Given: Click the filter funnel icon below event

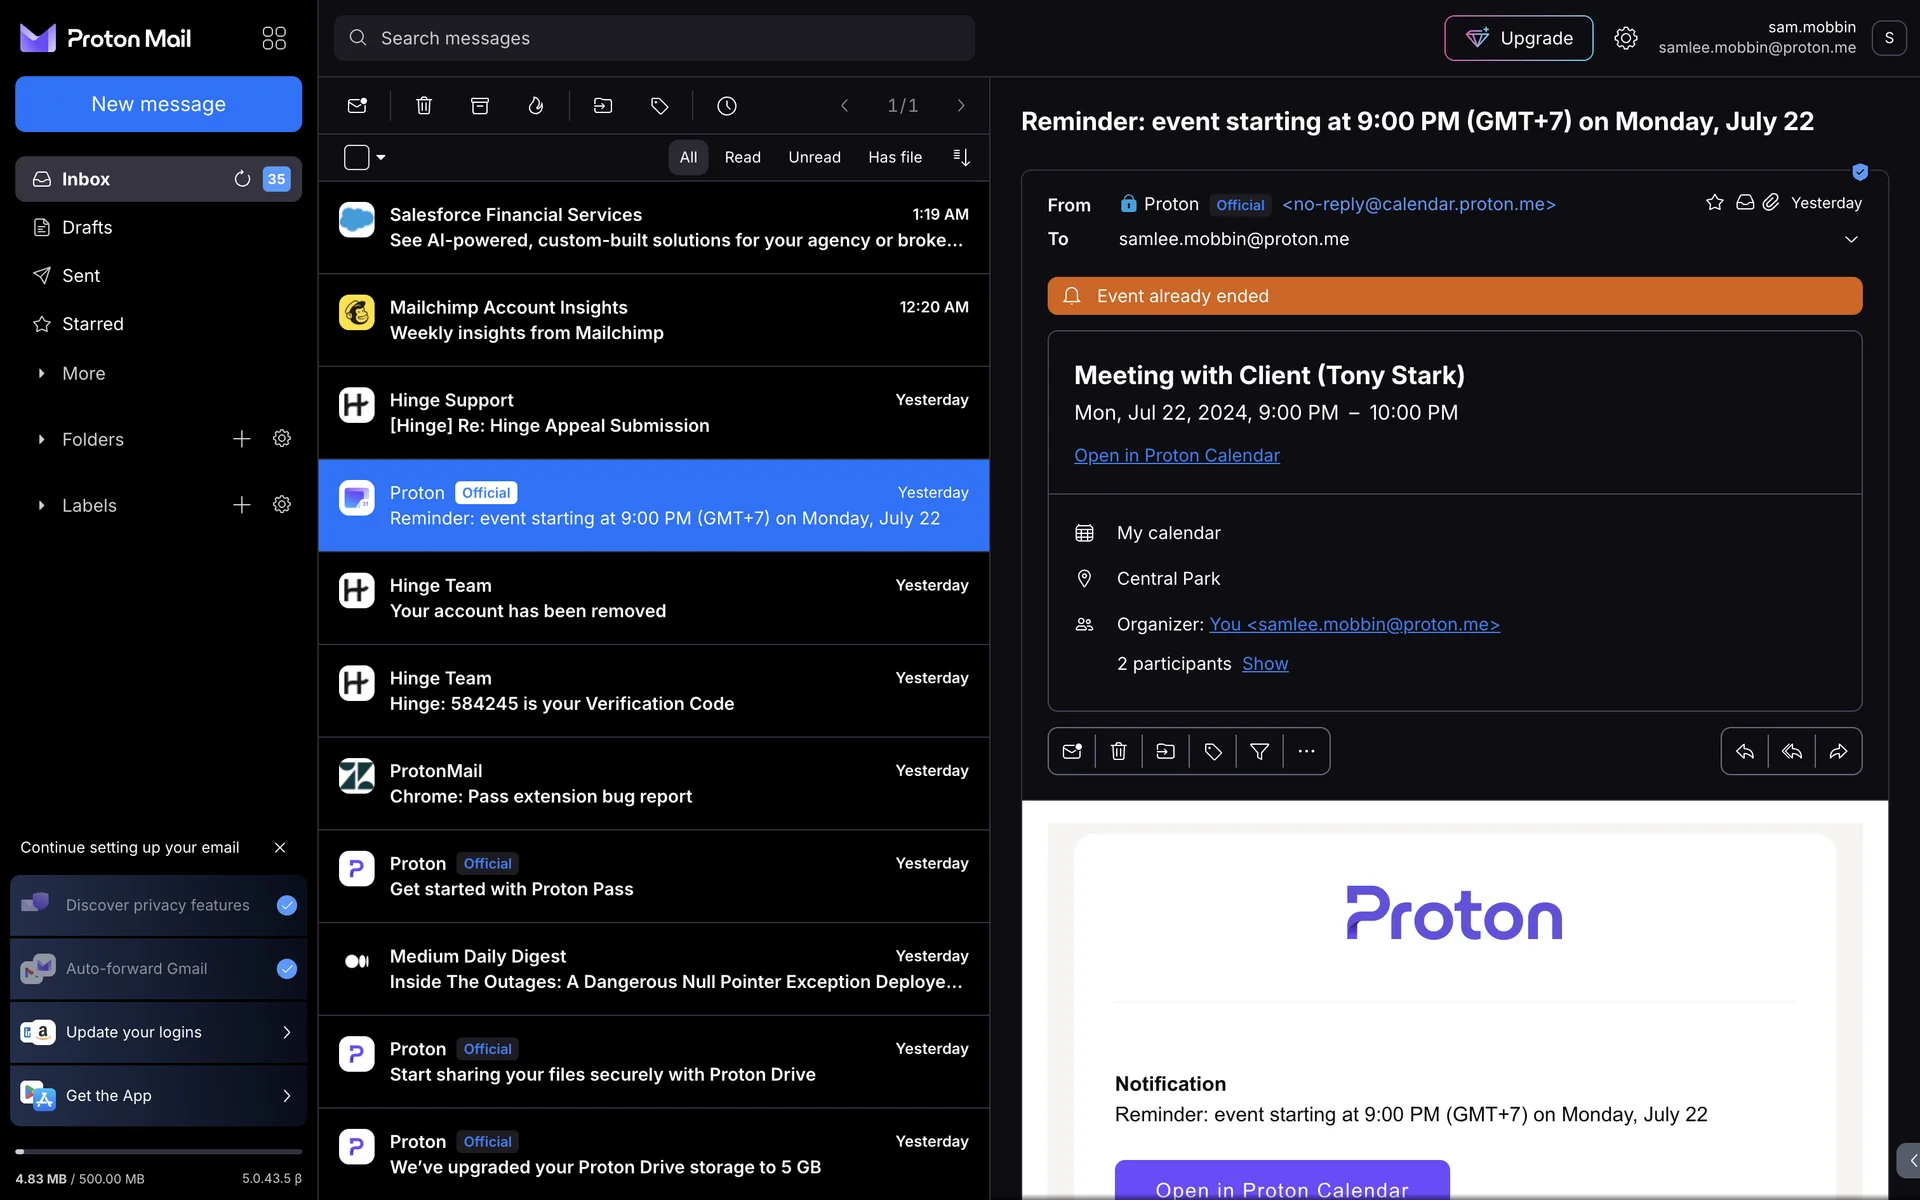Looking at the screenshot, I should [x=1259, y=751].
